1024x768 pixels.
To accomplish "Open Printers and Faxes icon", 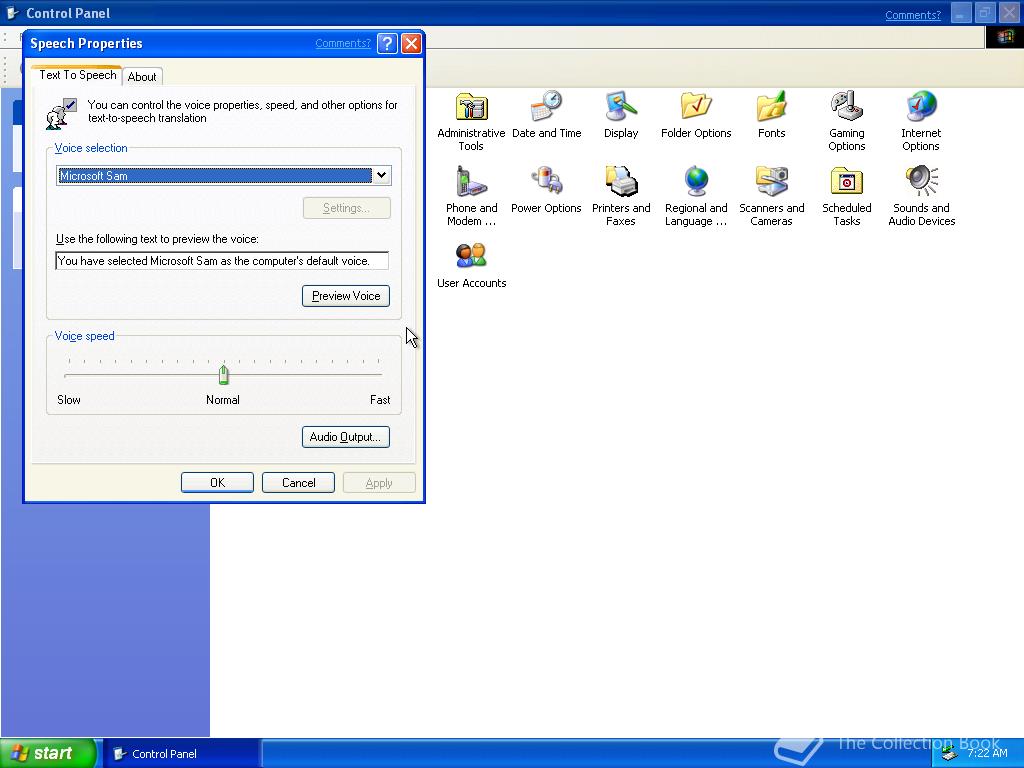I will point(620,196).
